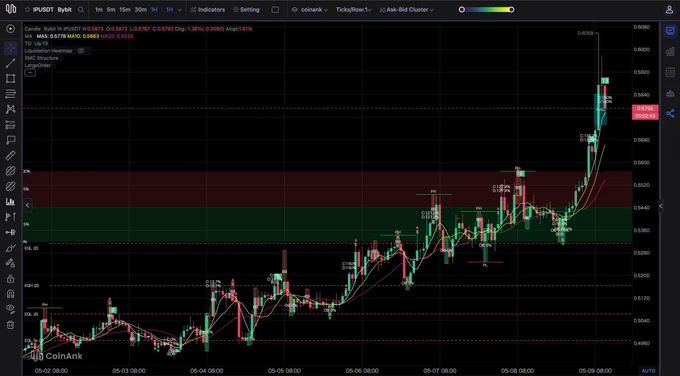Adjust the right handle of heatmap gradient
The height and width of the screenshot is (376, 680).
tap(512, 10)
